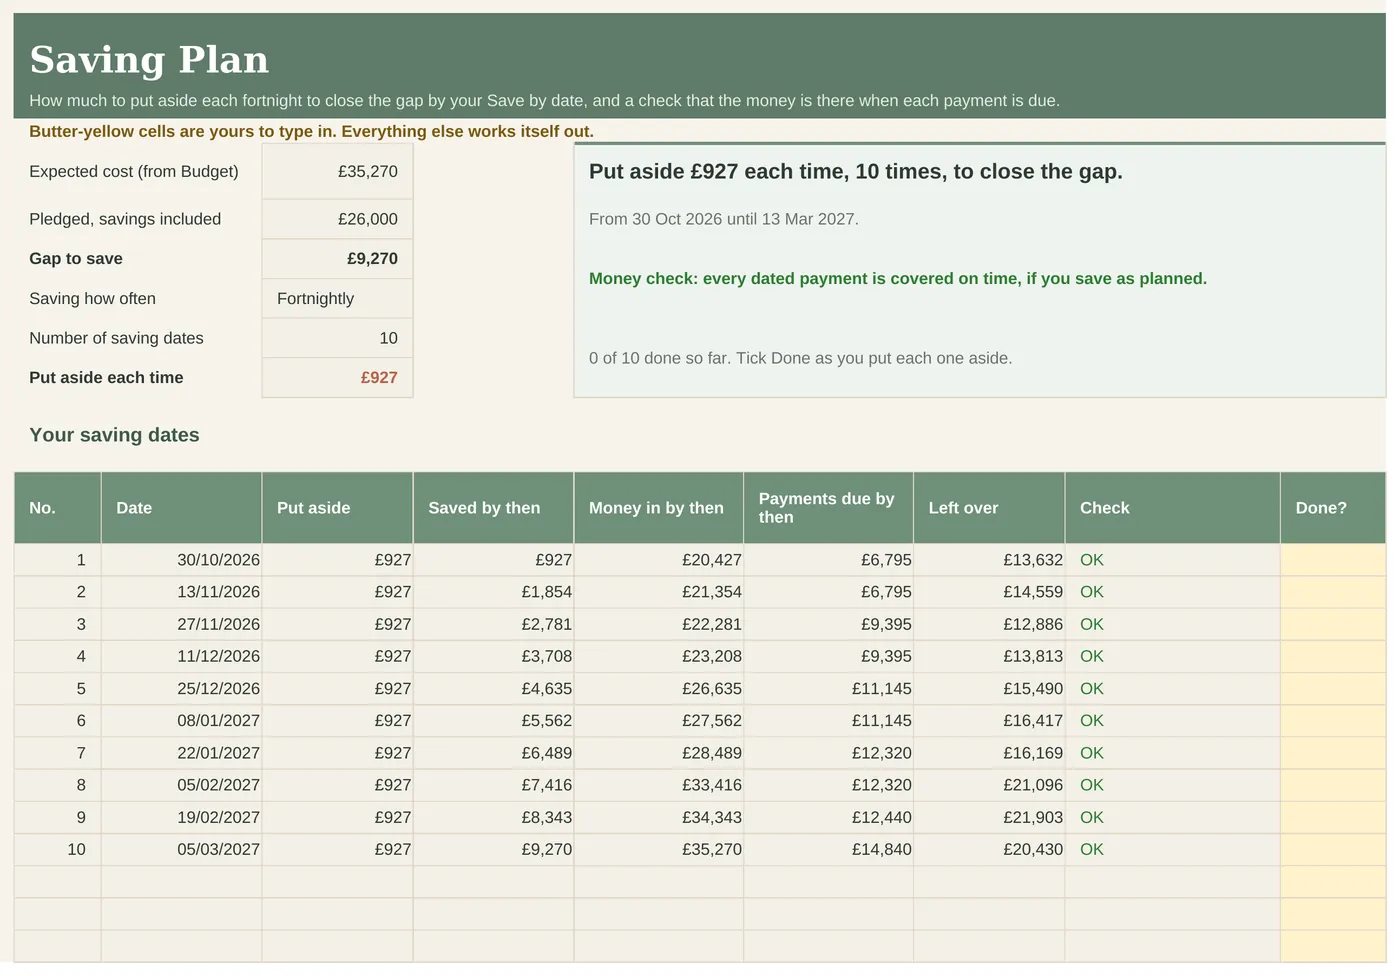The height and width of the screenshot is (976, 1400).
Task: Click the Done? cell for 25/12/2026
Action: [1333, 688]
